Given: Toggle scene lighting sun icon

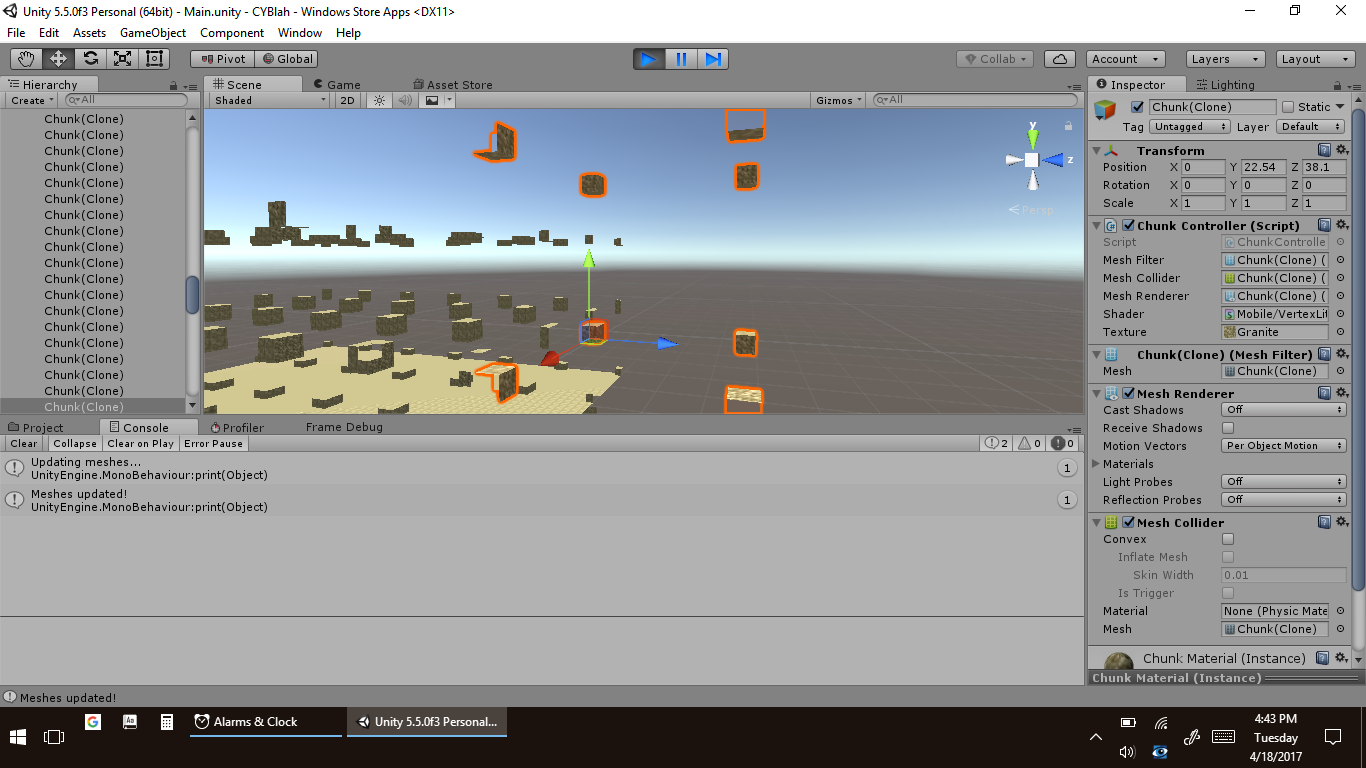Looking at the screenshot, I should pos(379,100).
